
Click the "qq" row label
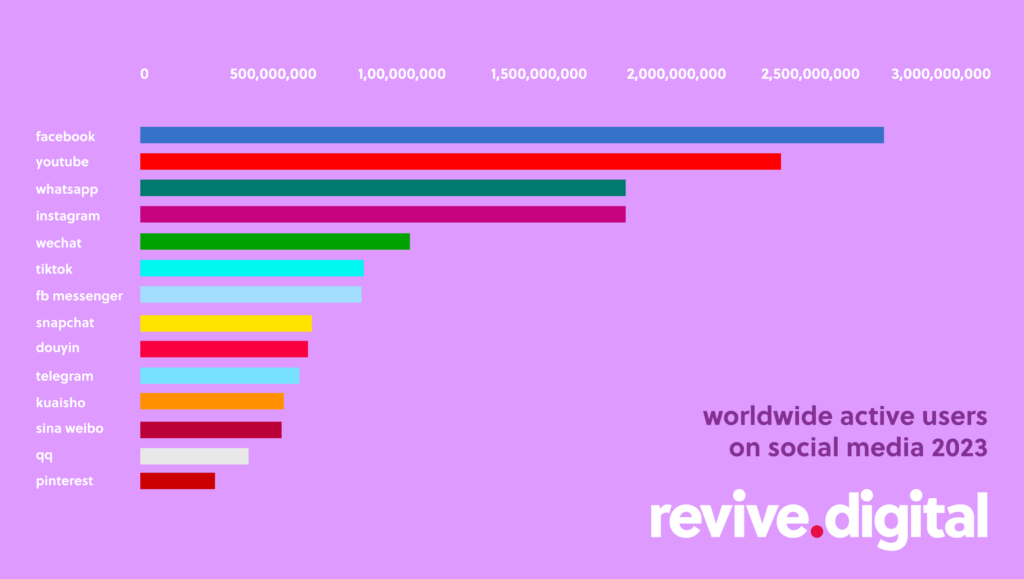pyautogui.click(x=44, y=456)
